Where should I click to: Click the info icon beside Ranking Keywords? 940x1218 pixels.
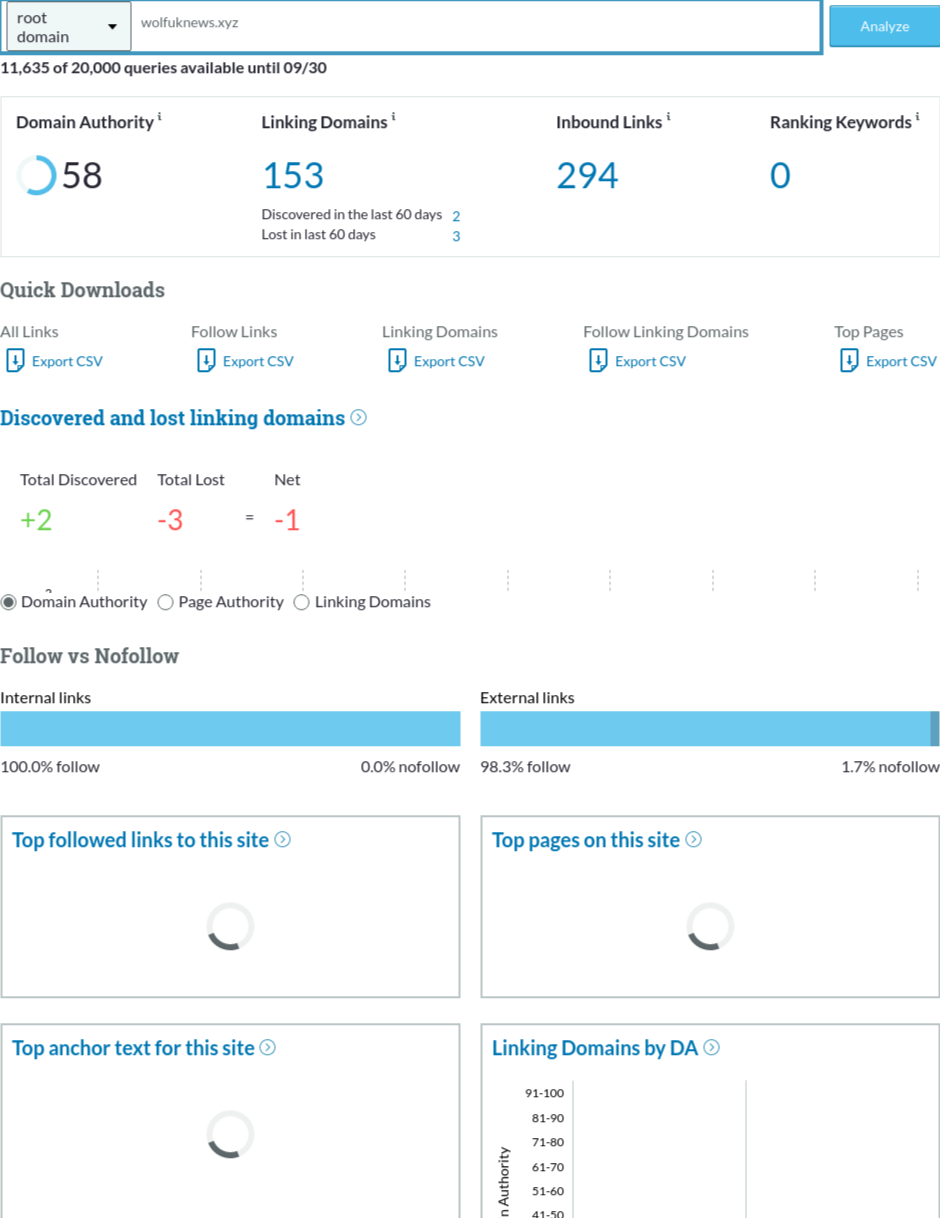(917, 118)
